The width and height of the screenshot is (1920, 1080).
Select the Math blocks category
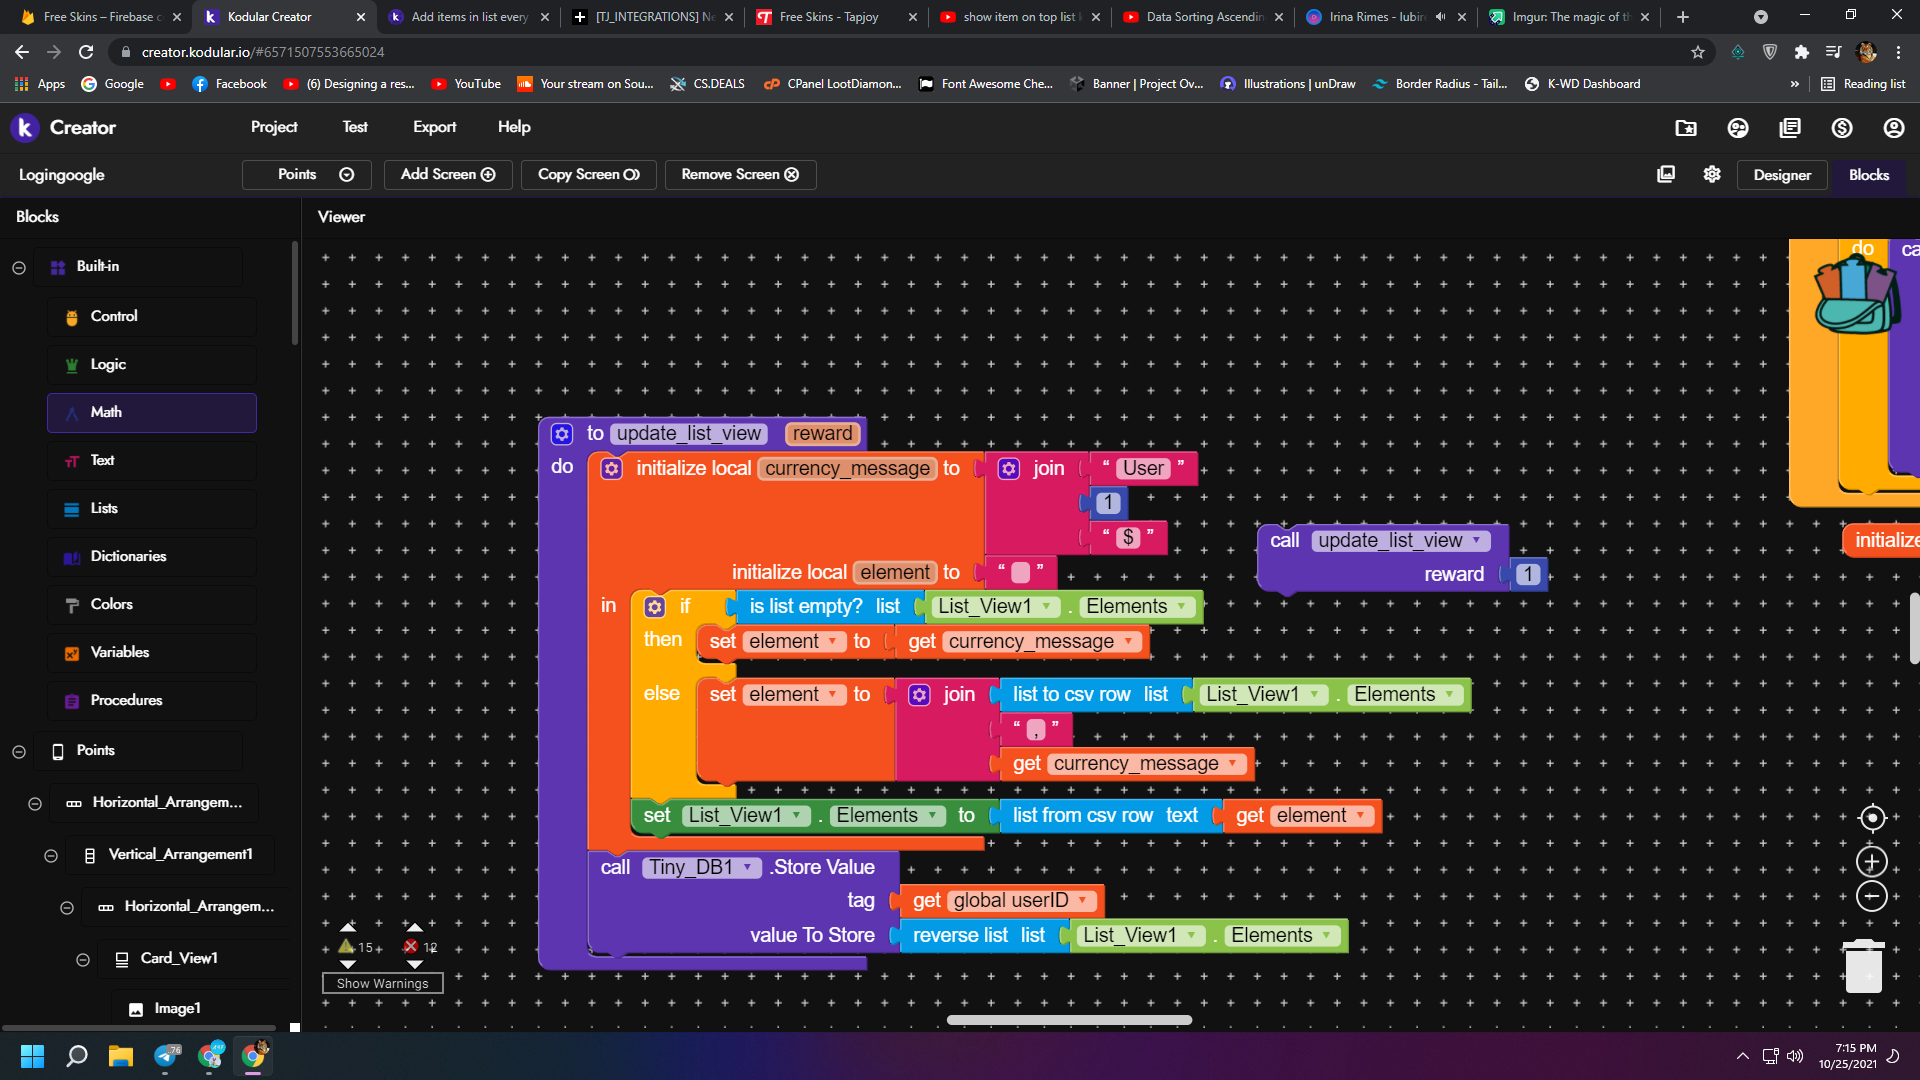click(152, 412)
